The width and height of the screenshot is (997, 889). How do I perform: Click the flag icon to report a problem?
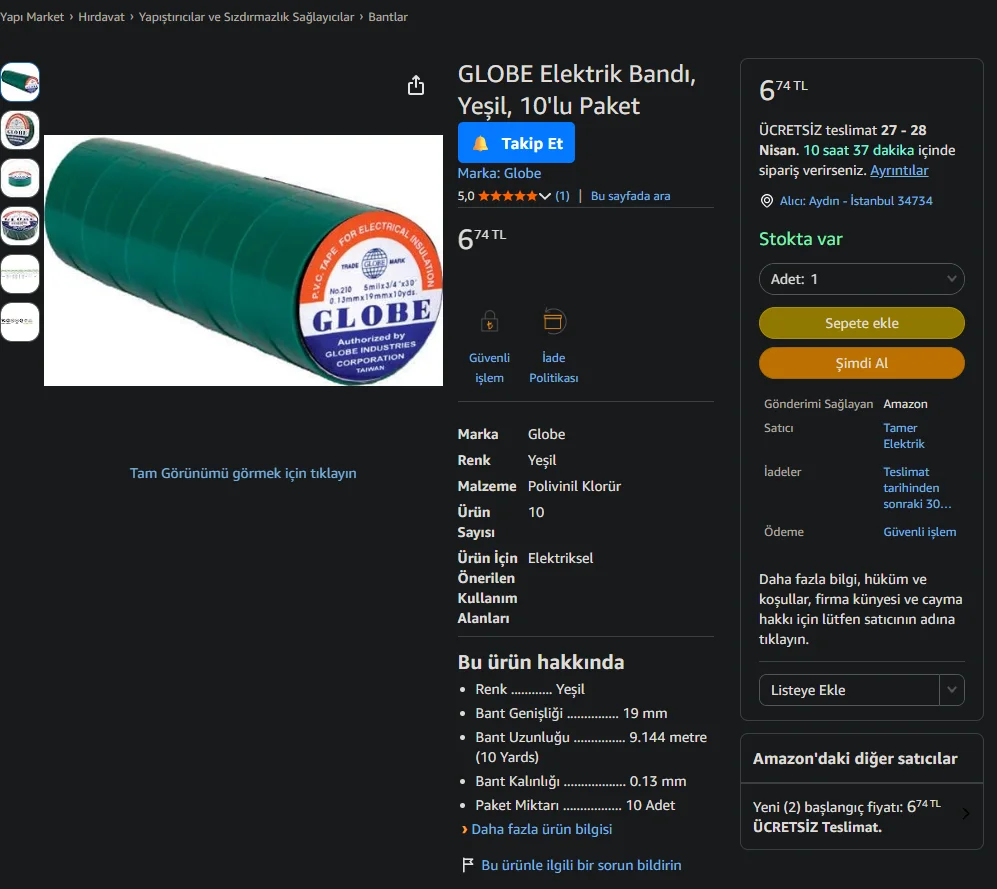point(467,865)
